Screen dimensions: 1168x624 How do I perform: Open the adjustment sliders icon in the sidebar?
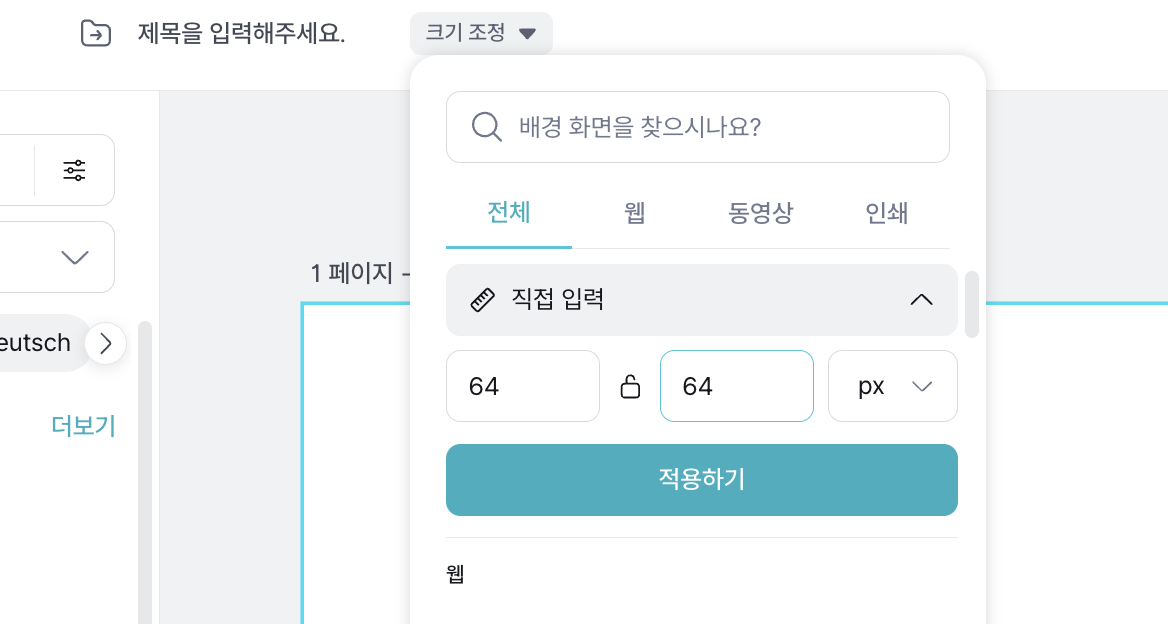tap(74, 169)
